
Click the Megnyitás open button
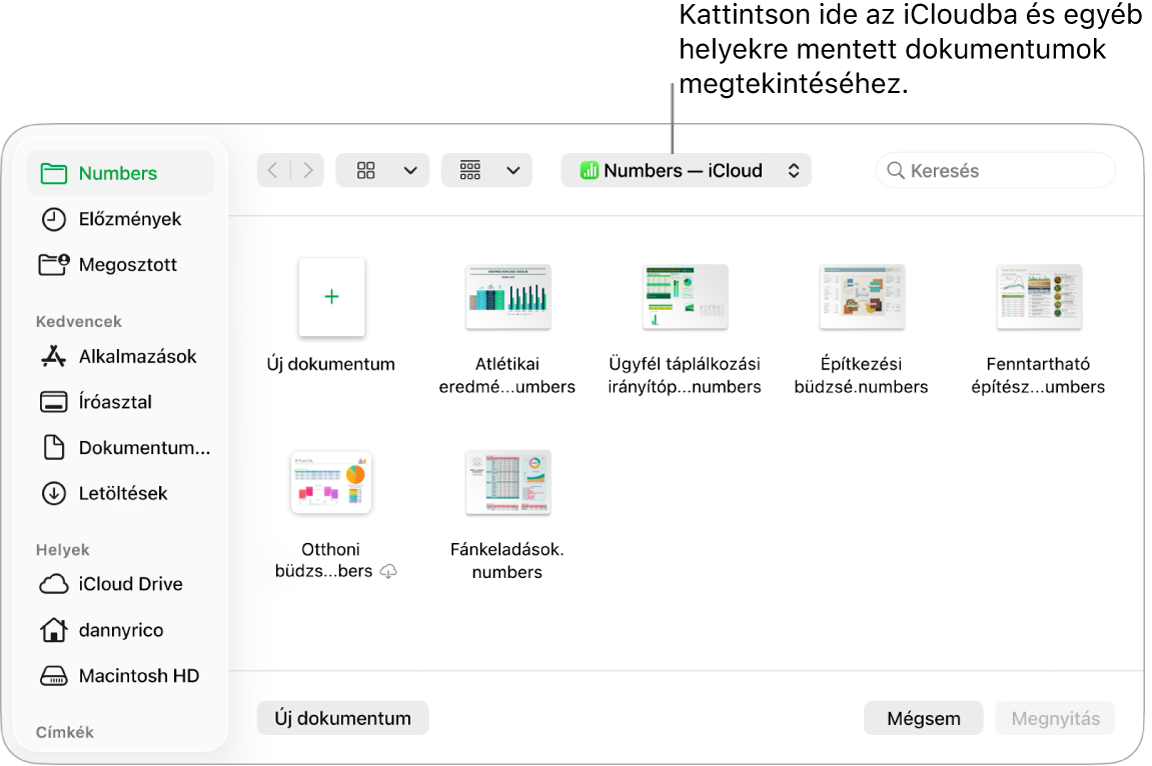coord(1056,718)
